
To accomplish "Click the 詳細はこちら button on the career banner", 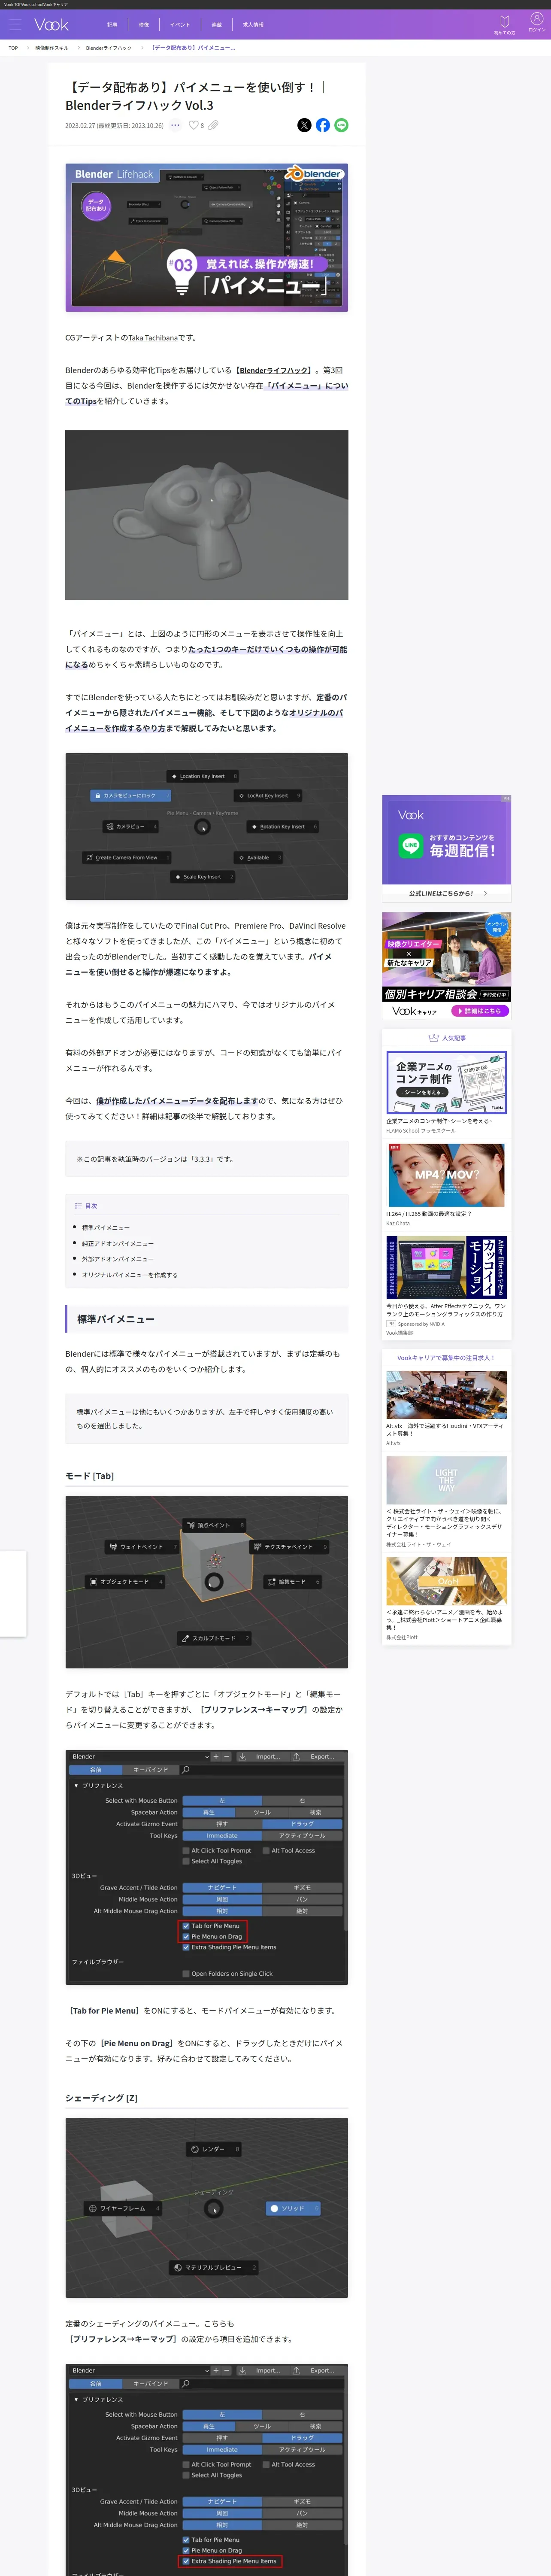I will point(481,1011).
